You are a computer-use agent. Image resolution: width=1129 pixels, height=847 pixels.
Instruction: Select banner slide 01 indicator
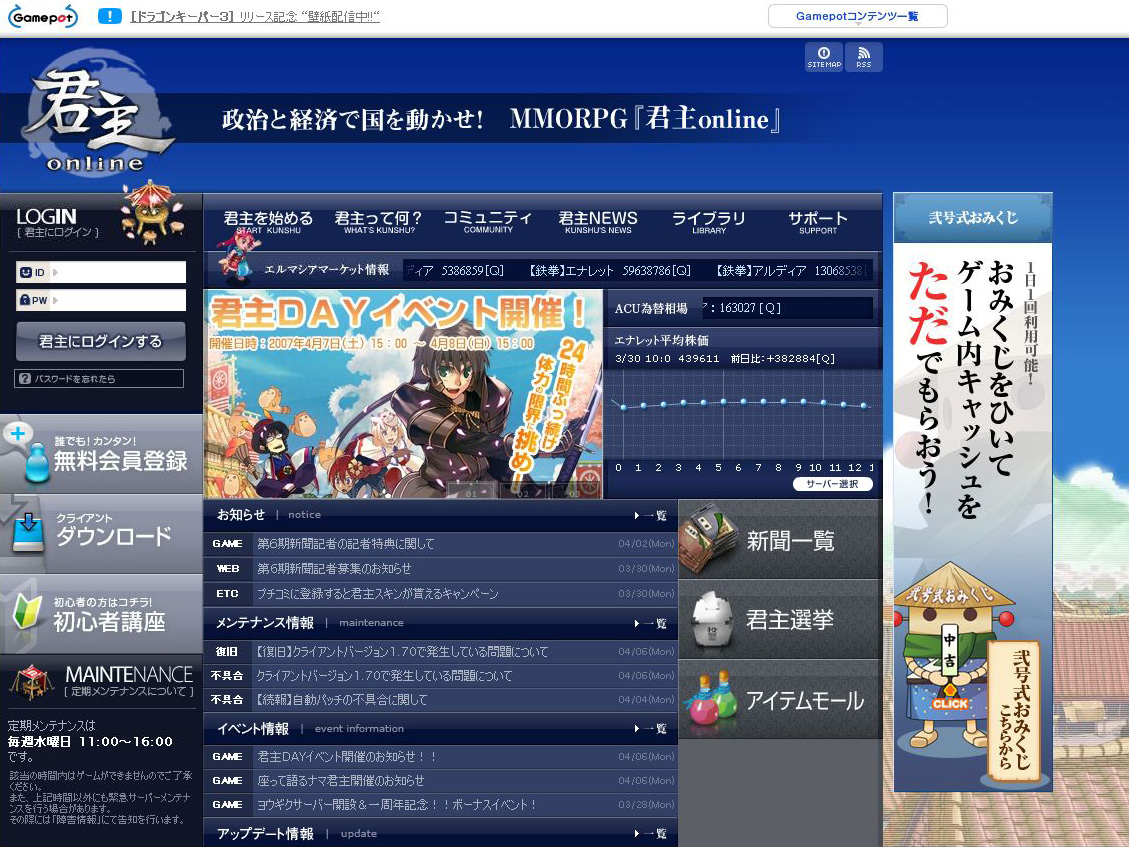coord(472,491)
